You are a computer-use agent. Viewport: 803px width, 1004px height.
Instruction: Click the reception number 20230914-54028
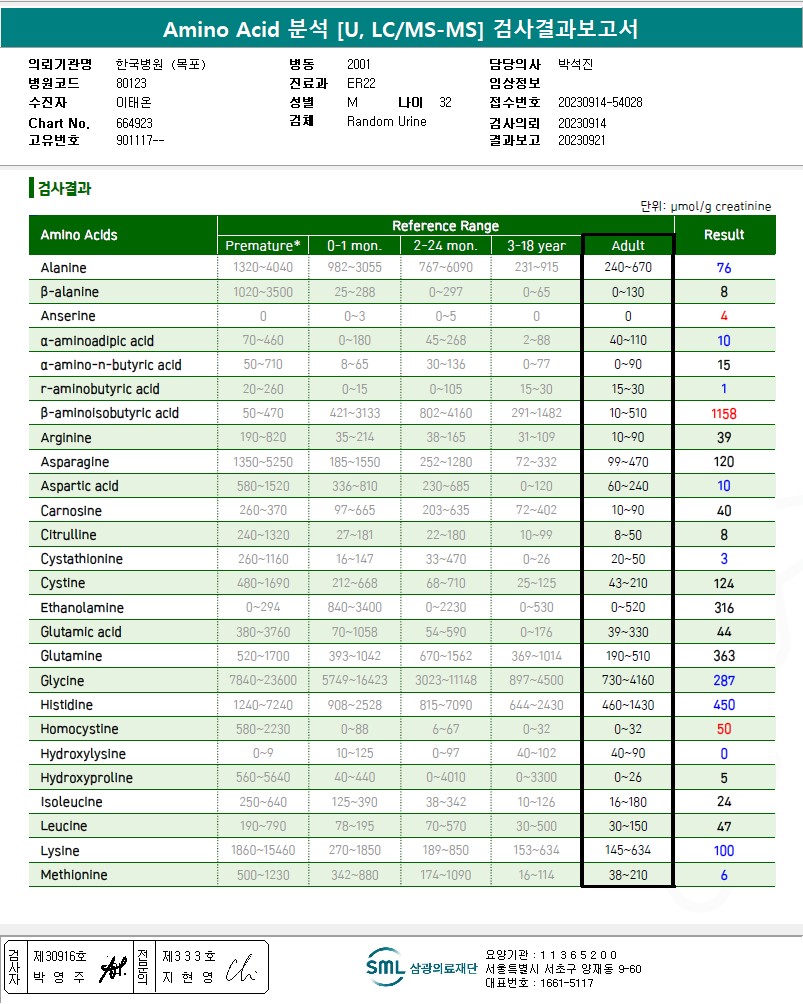[600, 102]
